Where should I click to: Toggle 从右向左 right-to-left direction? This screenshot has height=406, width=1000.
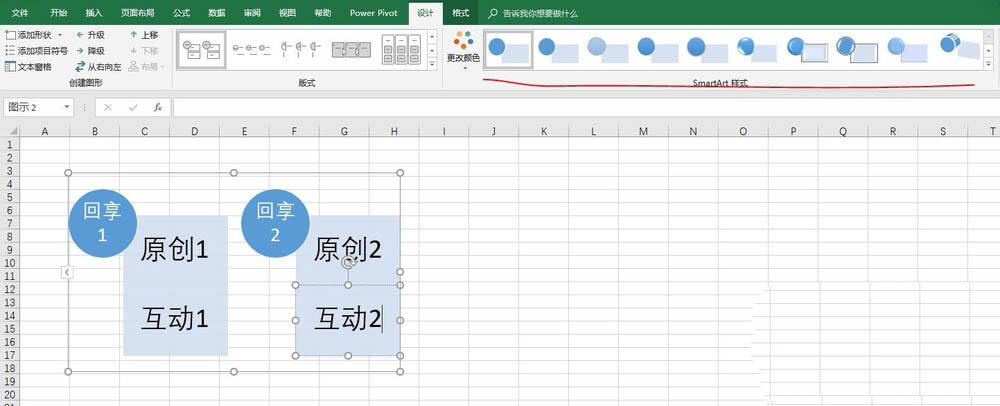tap(79, 66)
